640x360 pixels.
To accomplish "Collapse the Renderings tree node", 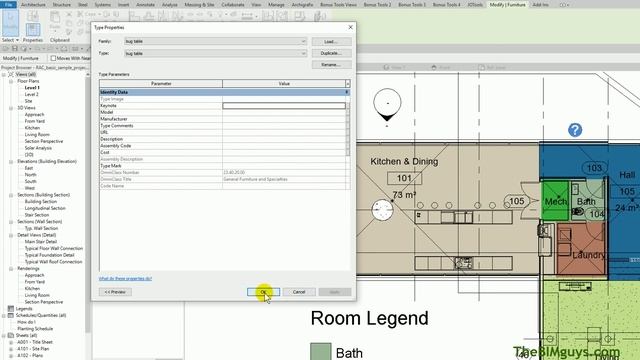I will tap(11, 269).
